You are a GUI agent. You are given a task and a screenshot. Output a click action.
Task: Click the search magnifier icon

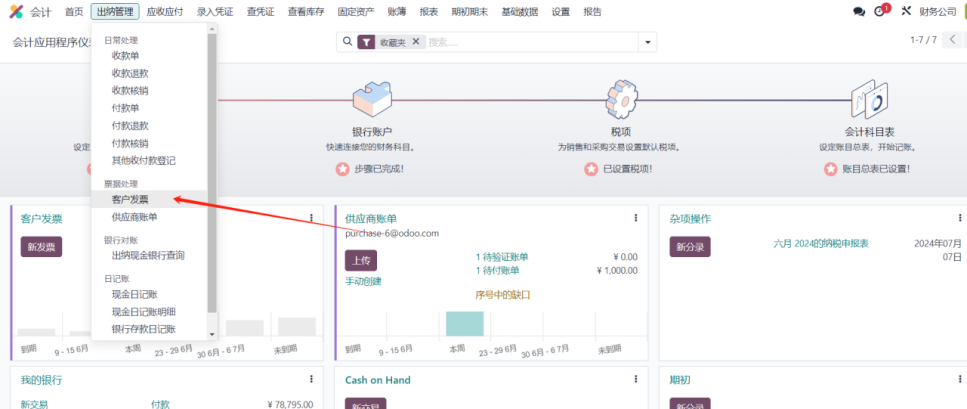[x=347, y=42]
